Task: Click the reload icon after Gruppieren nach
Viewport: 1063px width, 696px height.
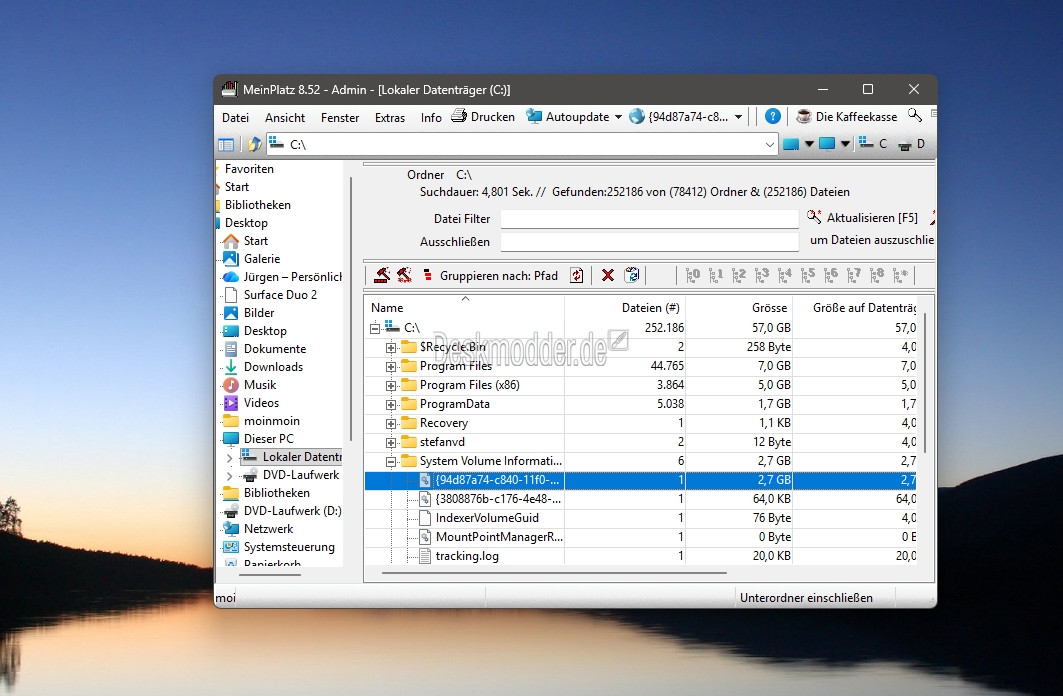Action: click(576, 275)
